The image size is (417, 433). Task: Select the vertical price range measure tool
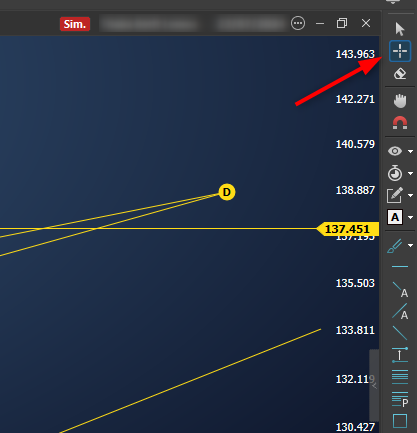(400, 355)
